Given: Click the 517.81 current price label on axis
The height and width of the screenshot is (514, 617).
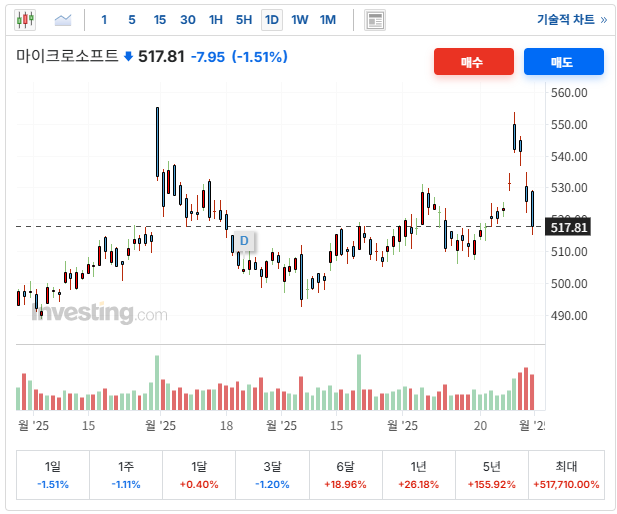Looking at the screenshot, I should pyautogui.click(x=568, y=227).
